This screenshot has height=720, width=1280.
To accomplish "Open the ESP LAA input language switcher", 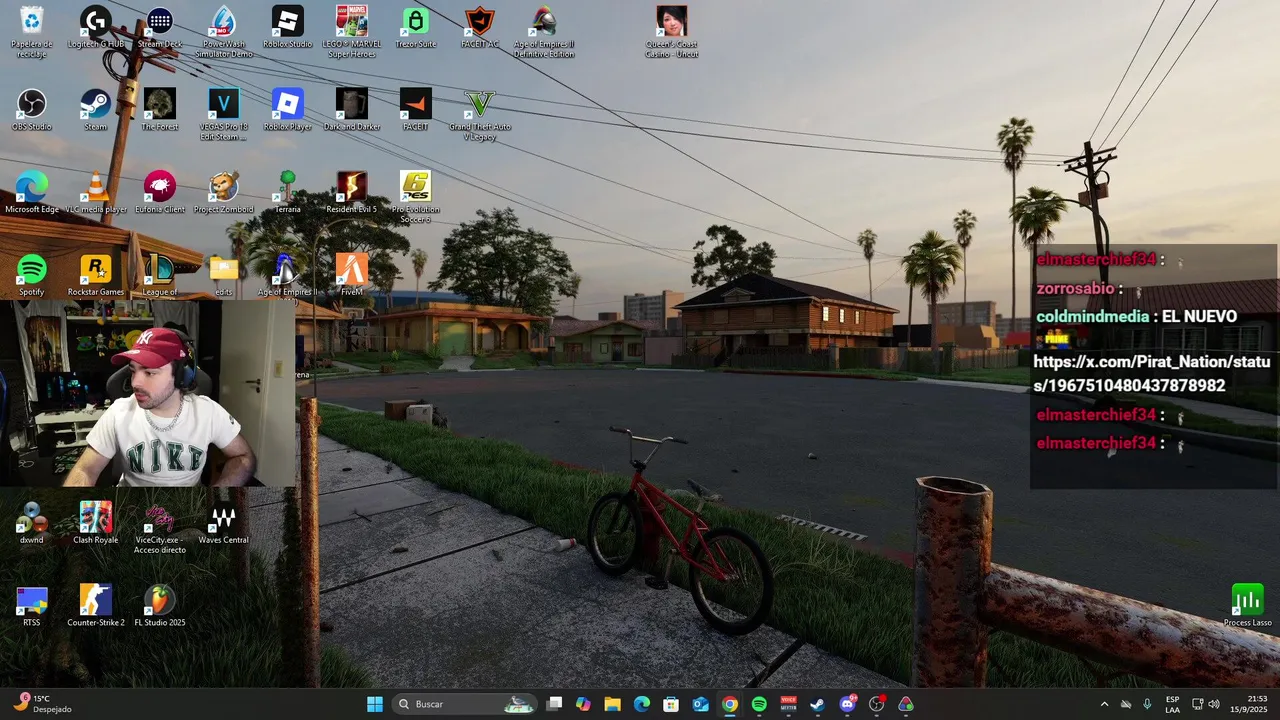I will tap(1172, 704).
